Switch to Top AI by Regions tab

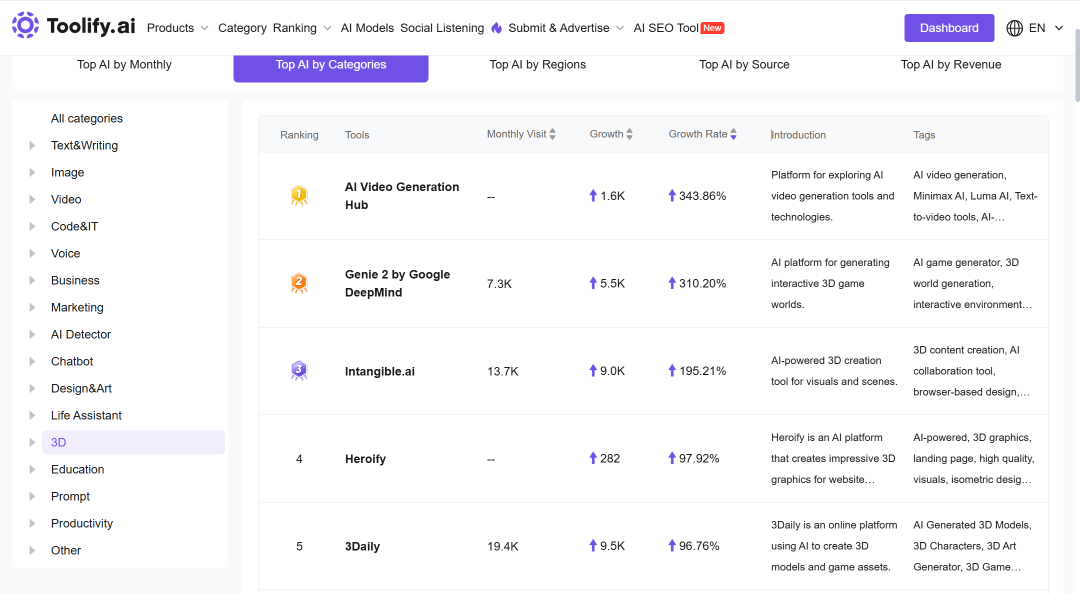tap(537, 65)
